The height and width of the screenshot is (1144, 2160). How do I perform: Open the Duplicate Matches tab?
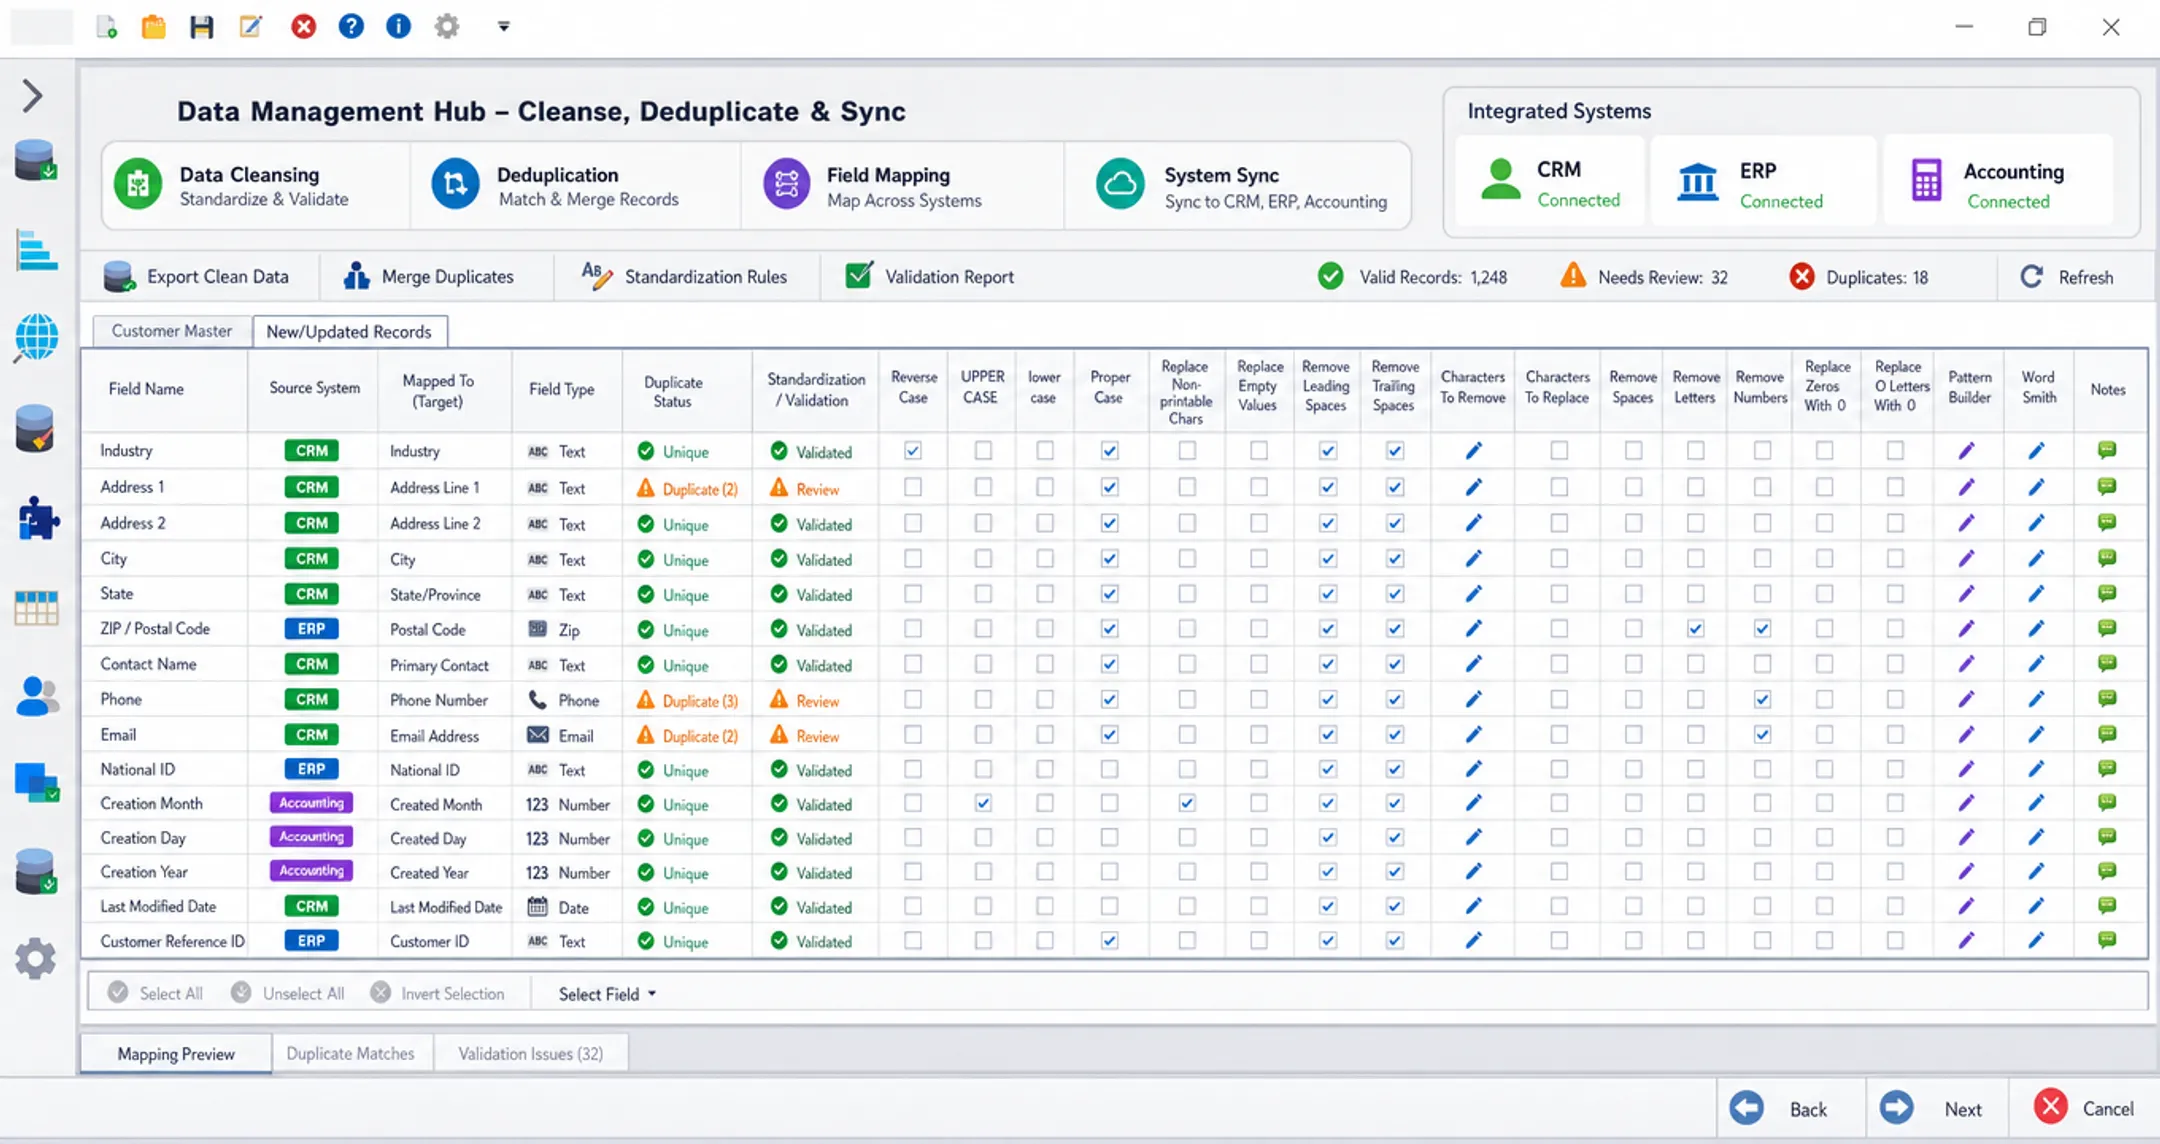350,1054
